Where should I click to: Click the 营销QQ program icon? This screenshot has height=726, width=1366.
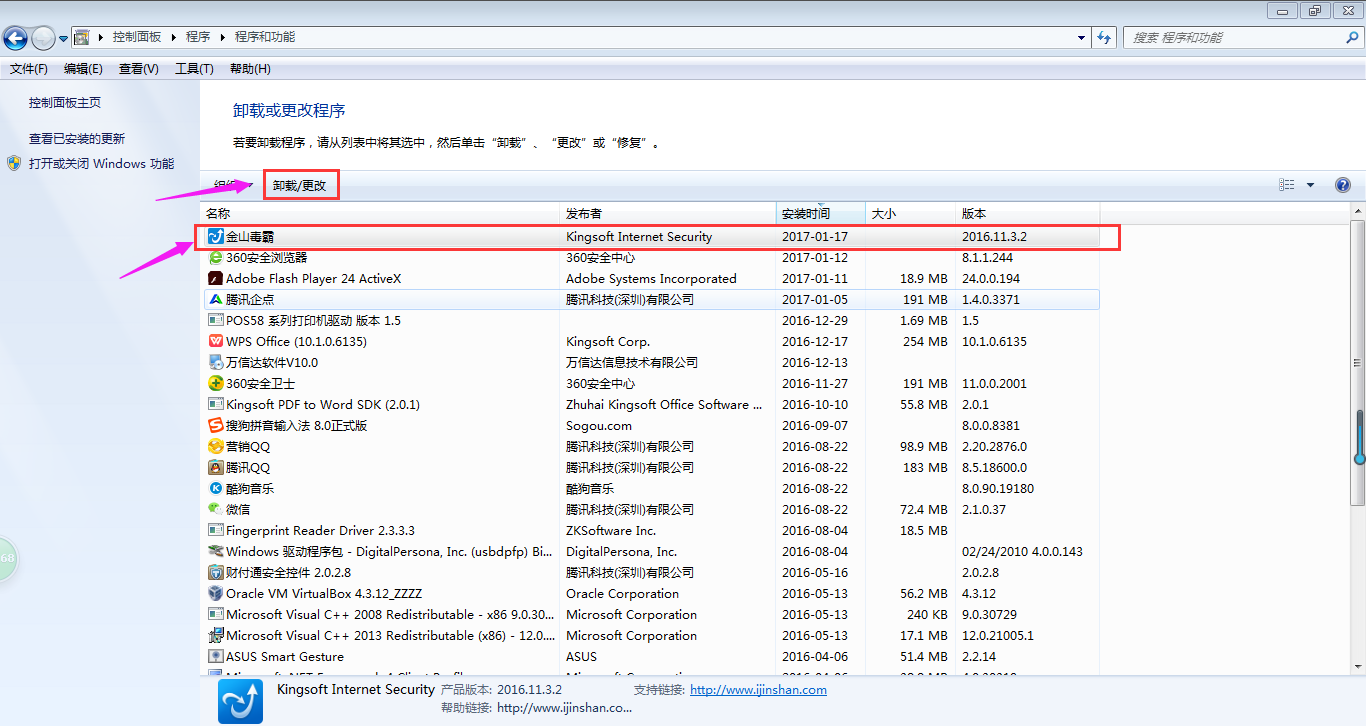pos(215,447)
